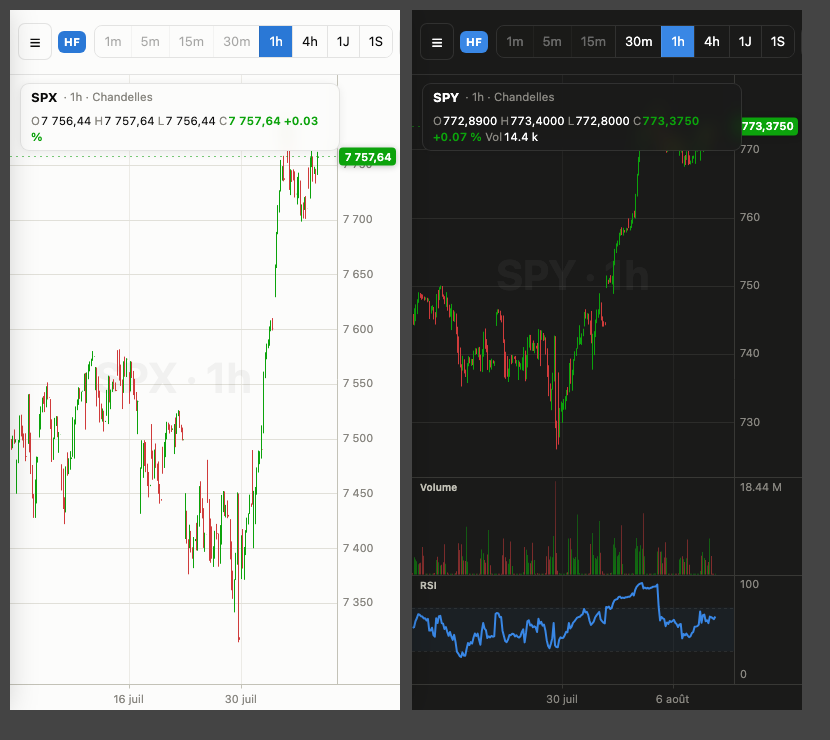830x740 pixels.
Task: Select 1h timeframe in SPY chart
Action: tap(678, 42)
